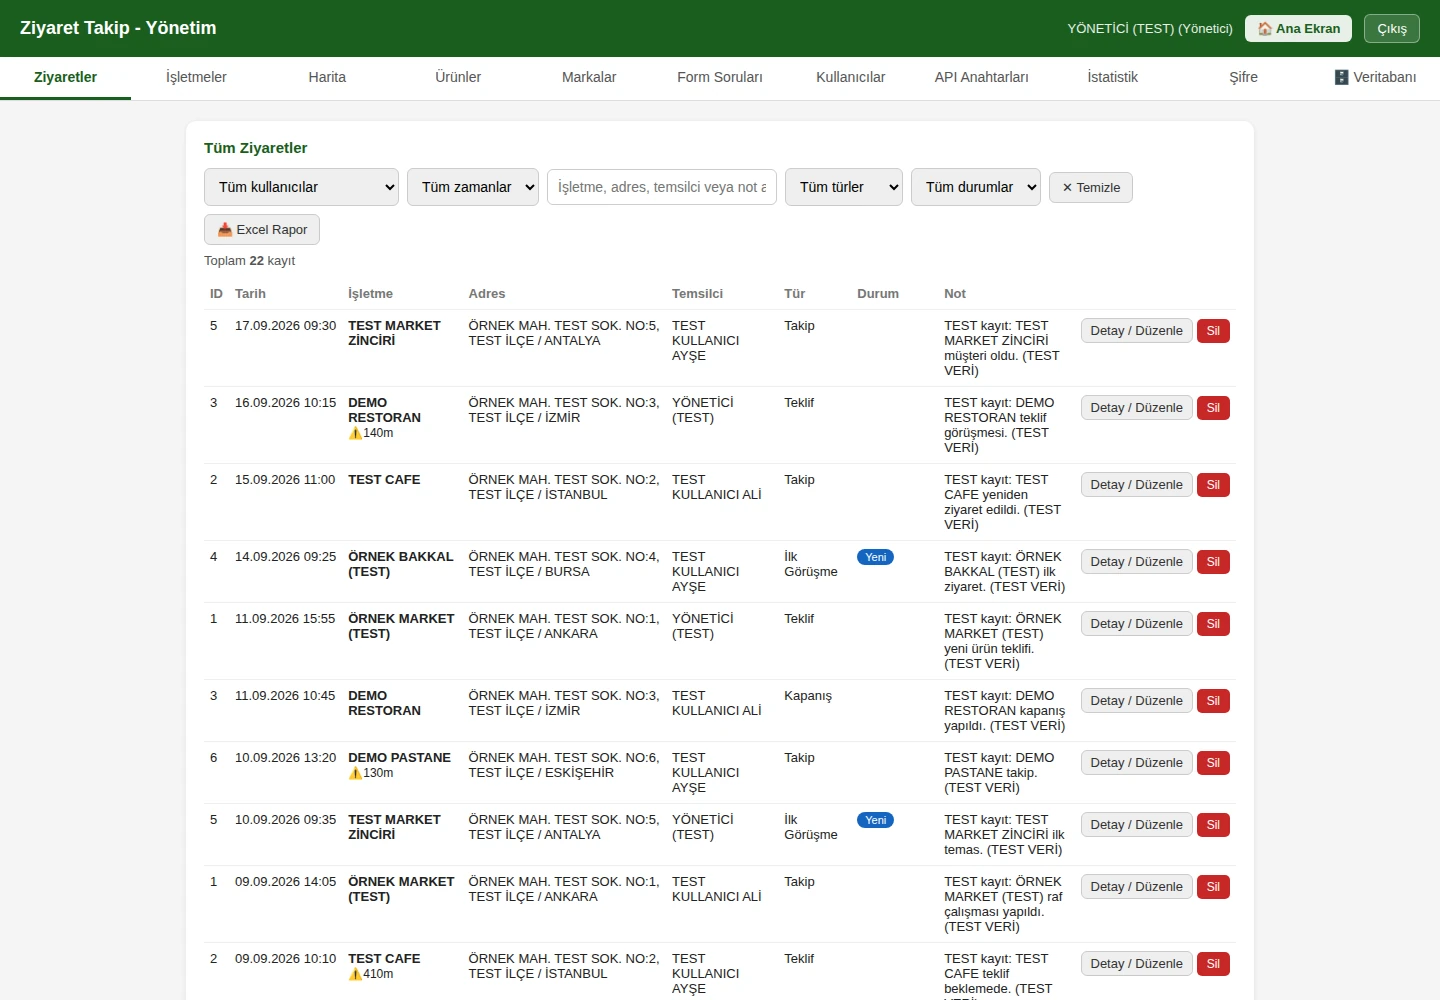Click the Excel Rapor download icon
The image size is (1440, 1000).
[225, 230]
